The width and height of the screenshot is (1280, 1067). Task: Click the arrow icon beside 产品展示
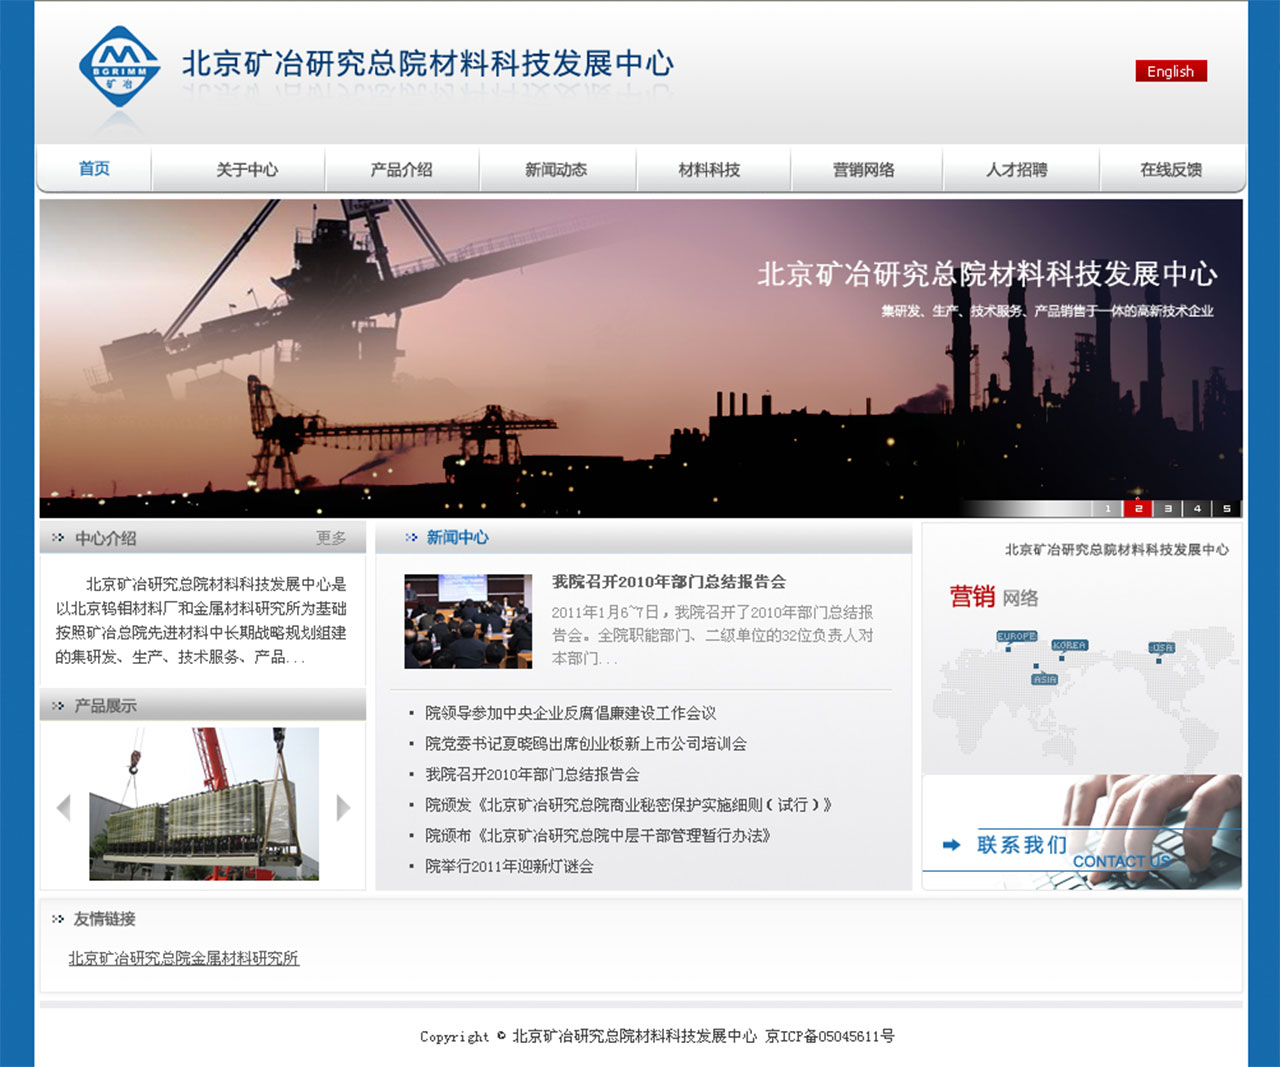[x=58, y=706]
